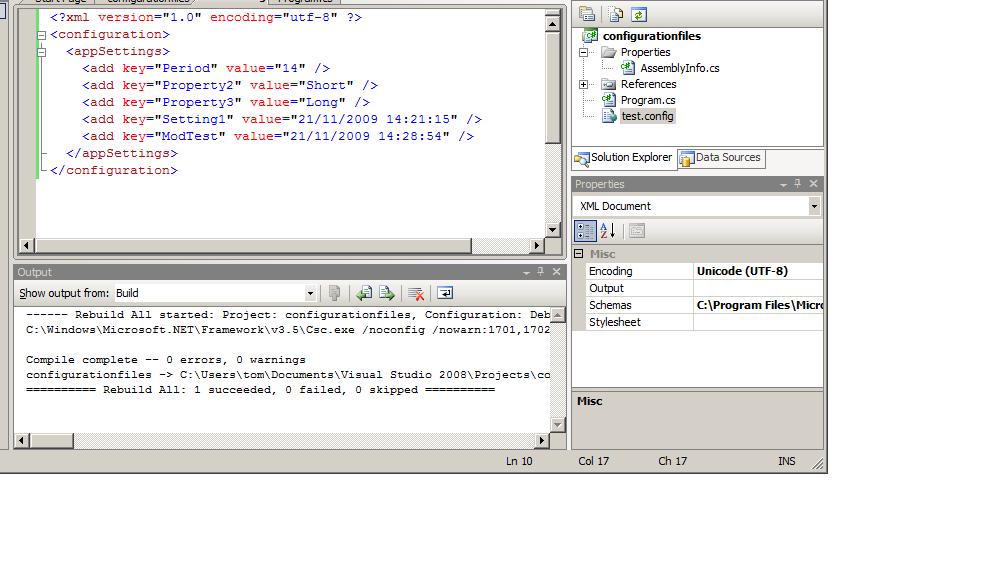Select Program.cs in Solution Explorer
This screenshot has height=587, width=997.
648,100
